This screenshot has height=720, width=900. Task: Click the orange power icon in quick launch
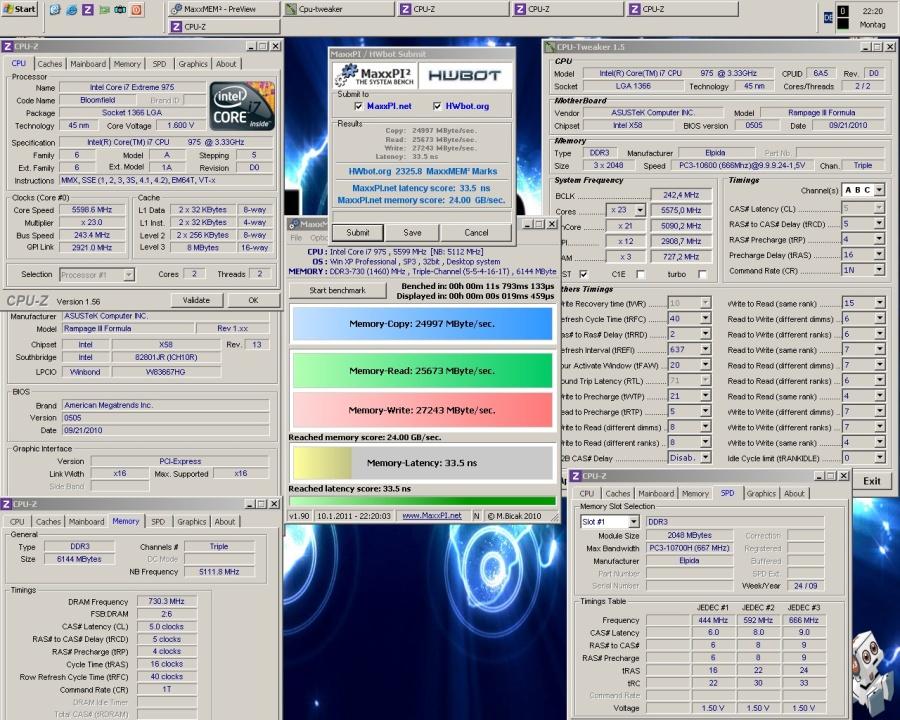[137, 9]
